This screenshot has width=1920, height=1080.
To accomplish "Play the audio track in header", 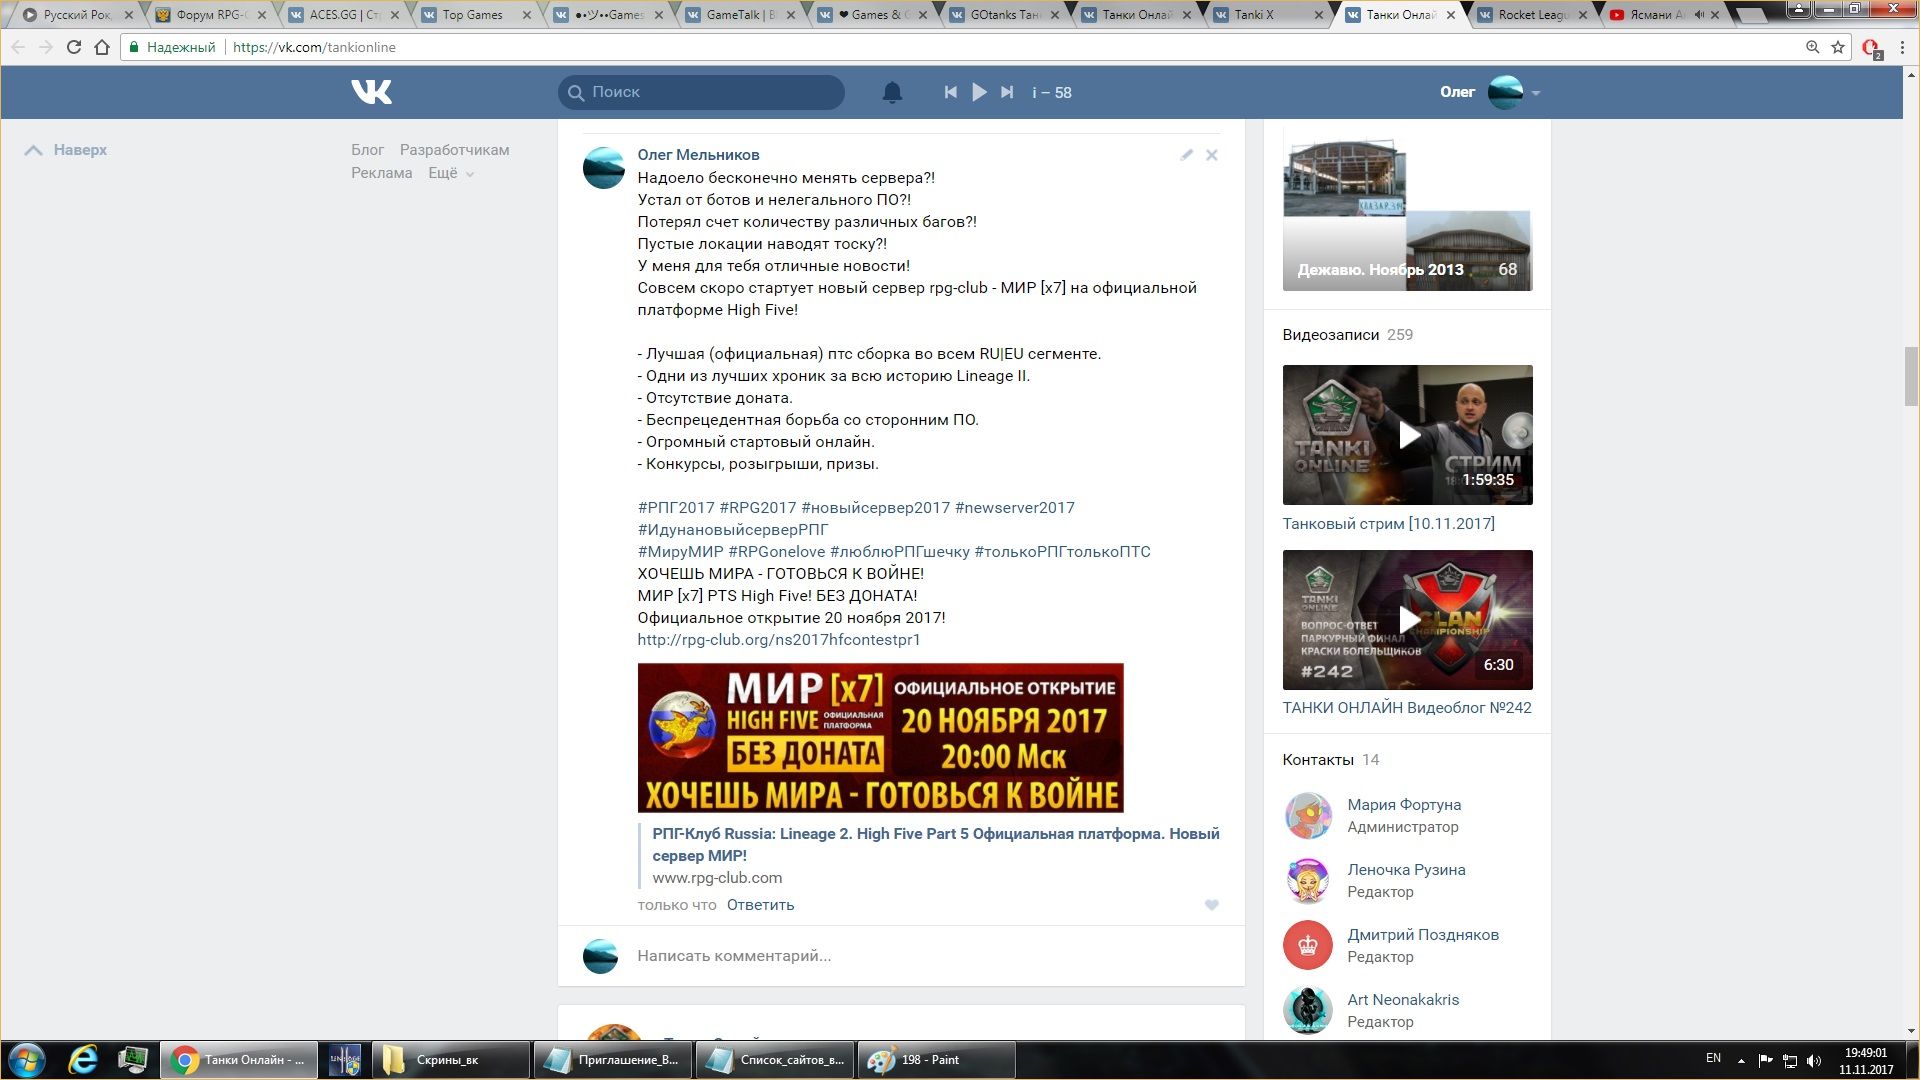I will tap(979, 92).
